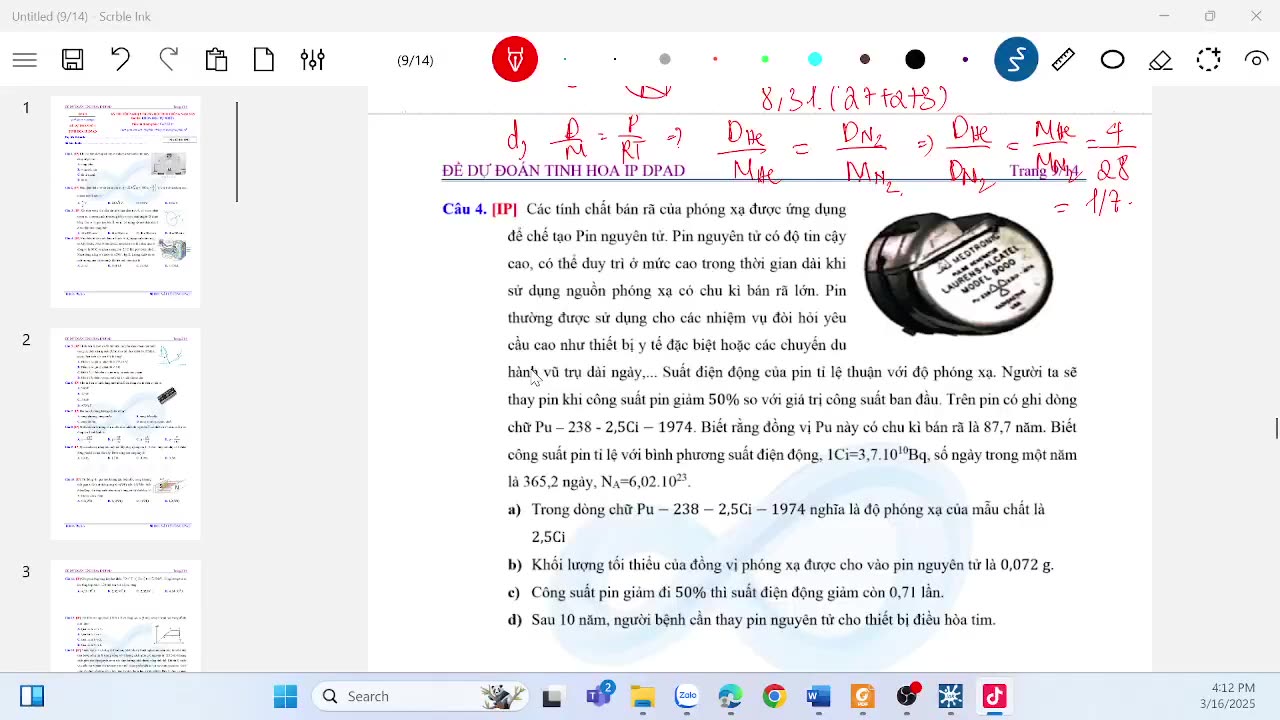Undo the last stroke
The image size is (1280, 720).
pyautogui.click(x=121, y=60)
